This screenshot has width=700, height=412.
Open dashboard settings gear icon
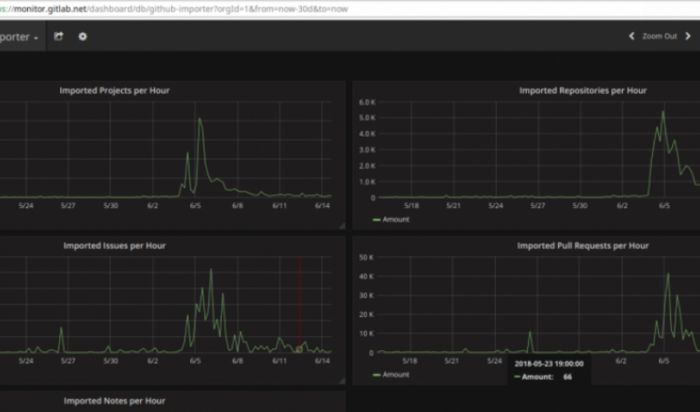83,36
